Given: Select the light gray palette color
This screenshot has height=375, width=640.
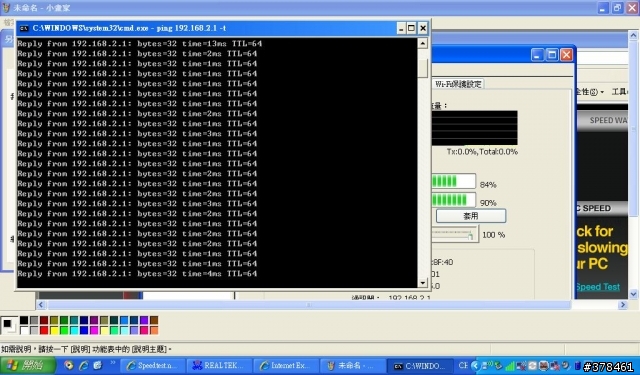Looking at the screenshot, I should pos(34,330).
